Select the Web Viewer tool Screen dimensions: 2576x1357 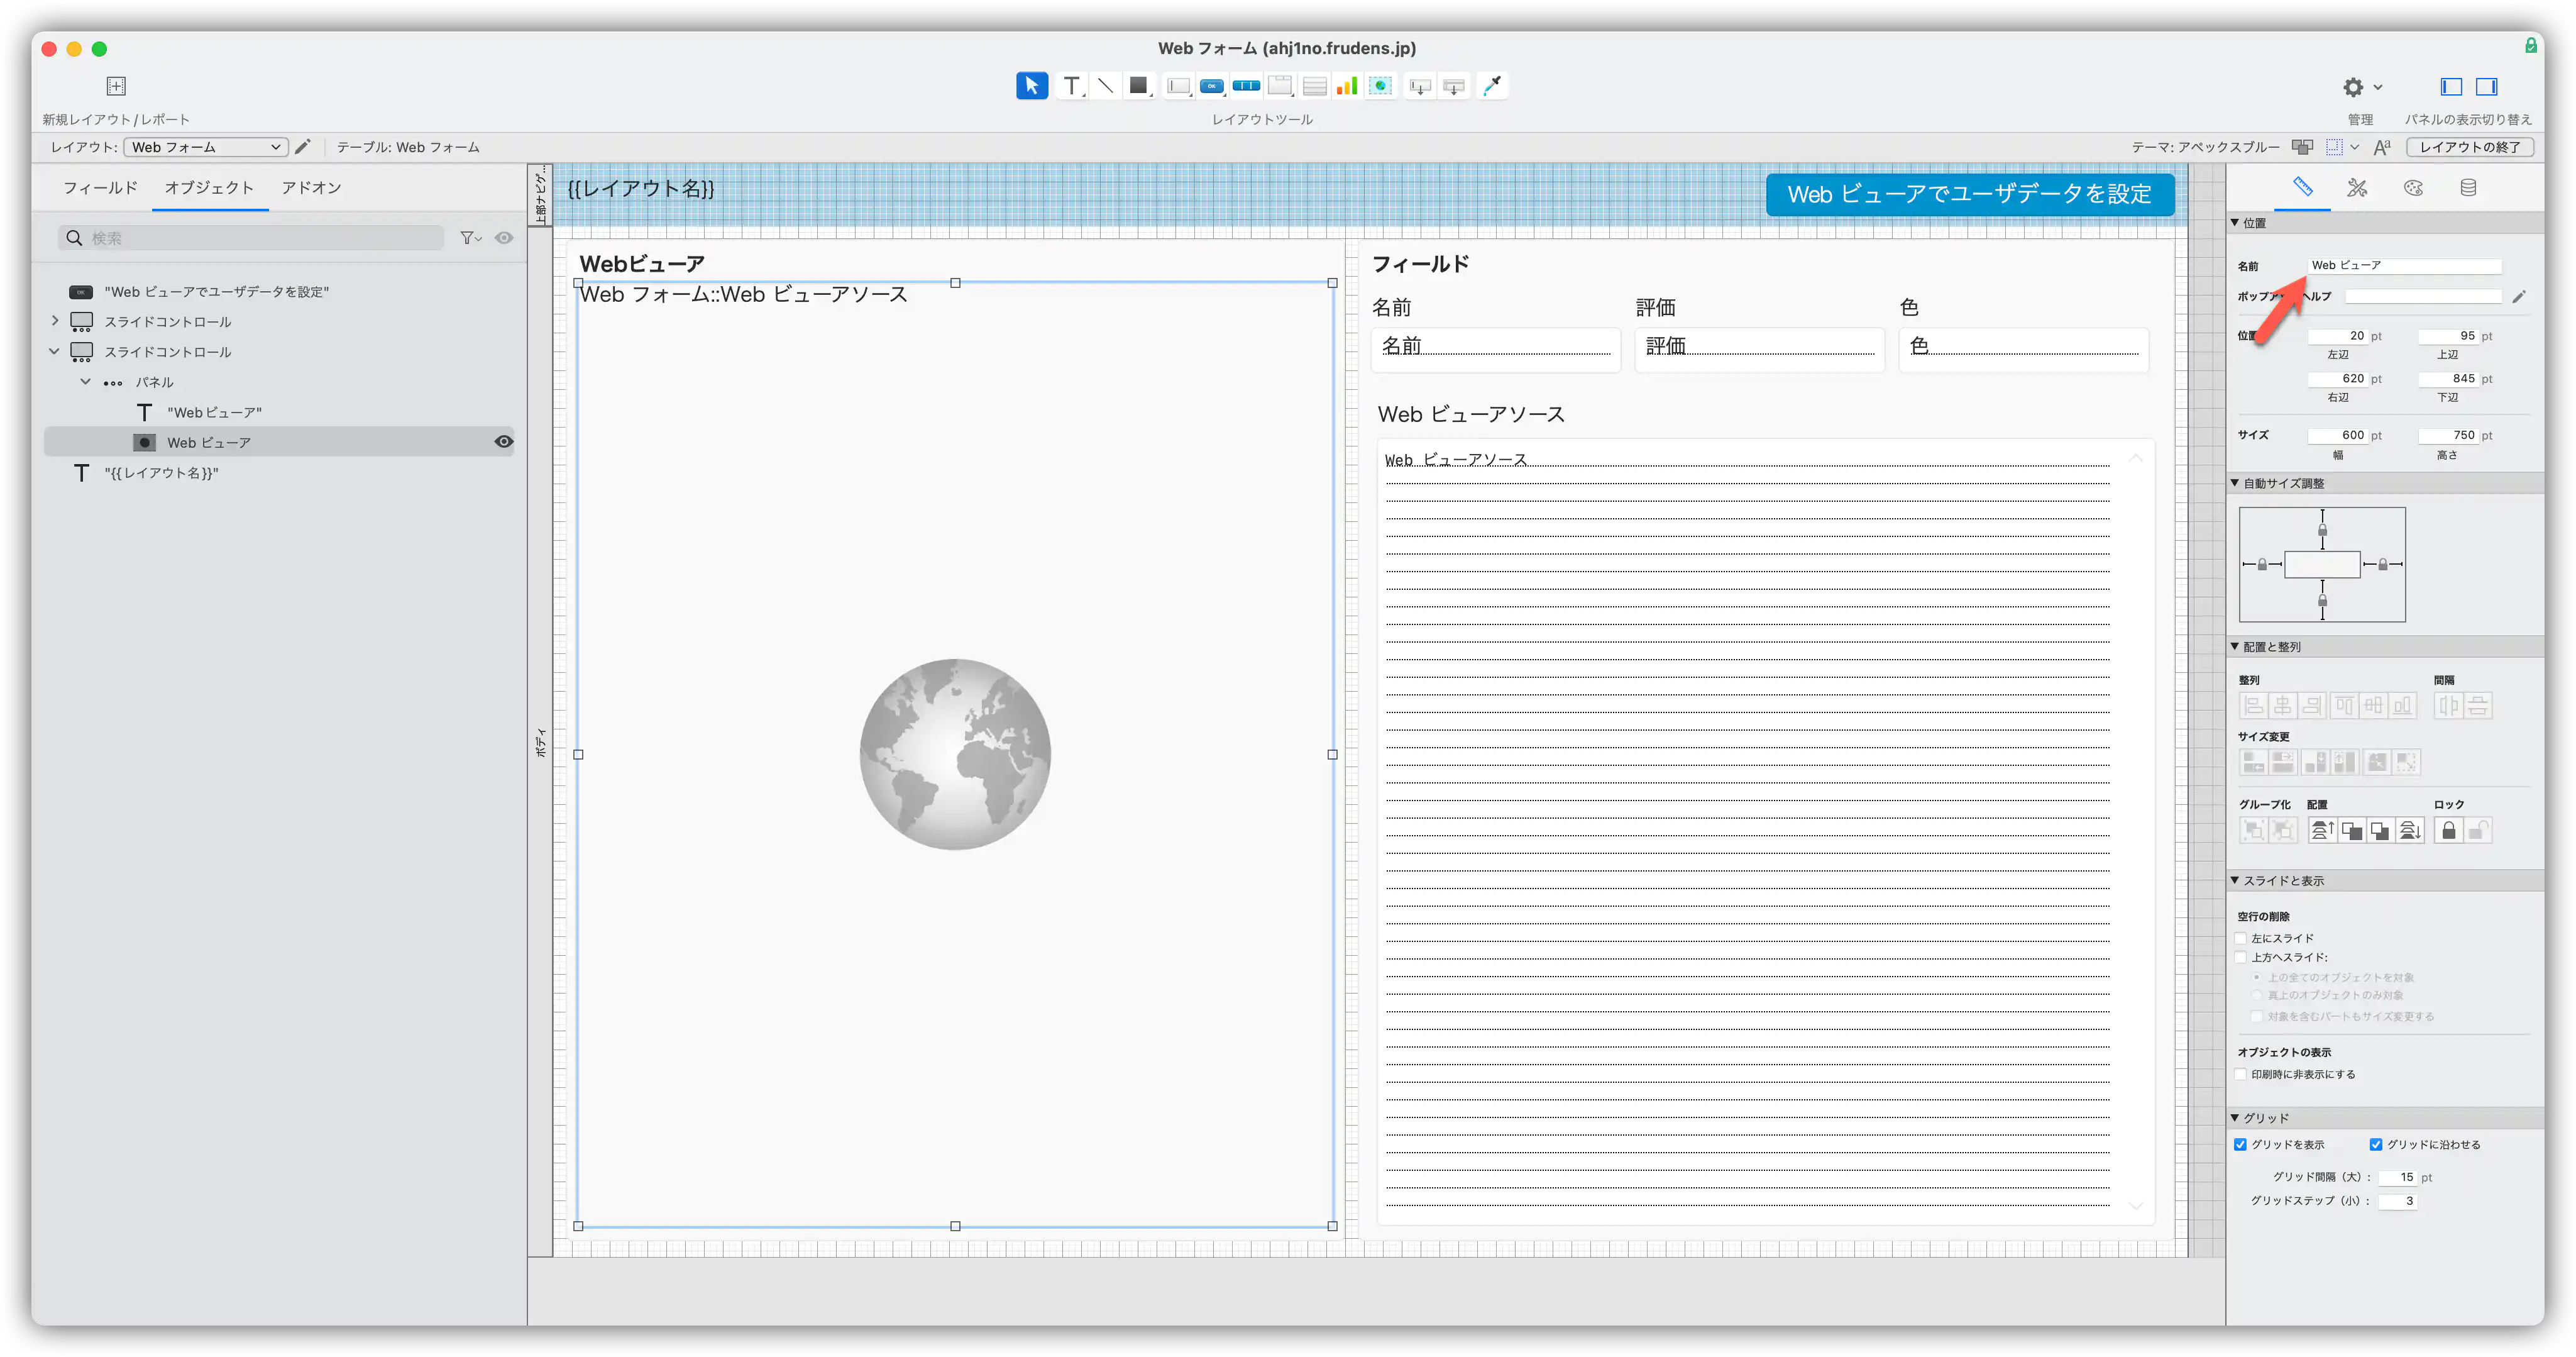pyautogui.click(x=1381, y=87)
